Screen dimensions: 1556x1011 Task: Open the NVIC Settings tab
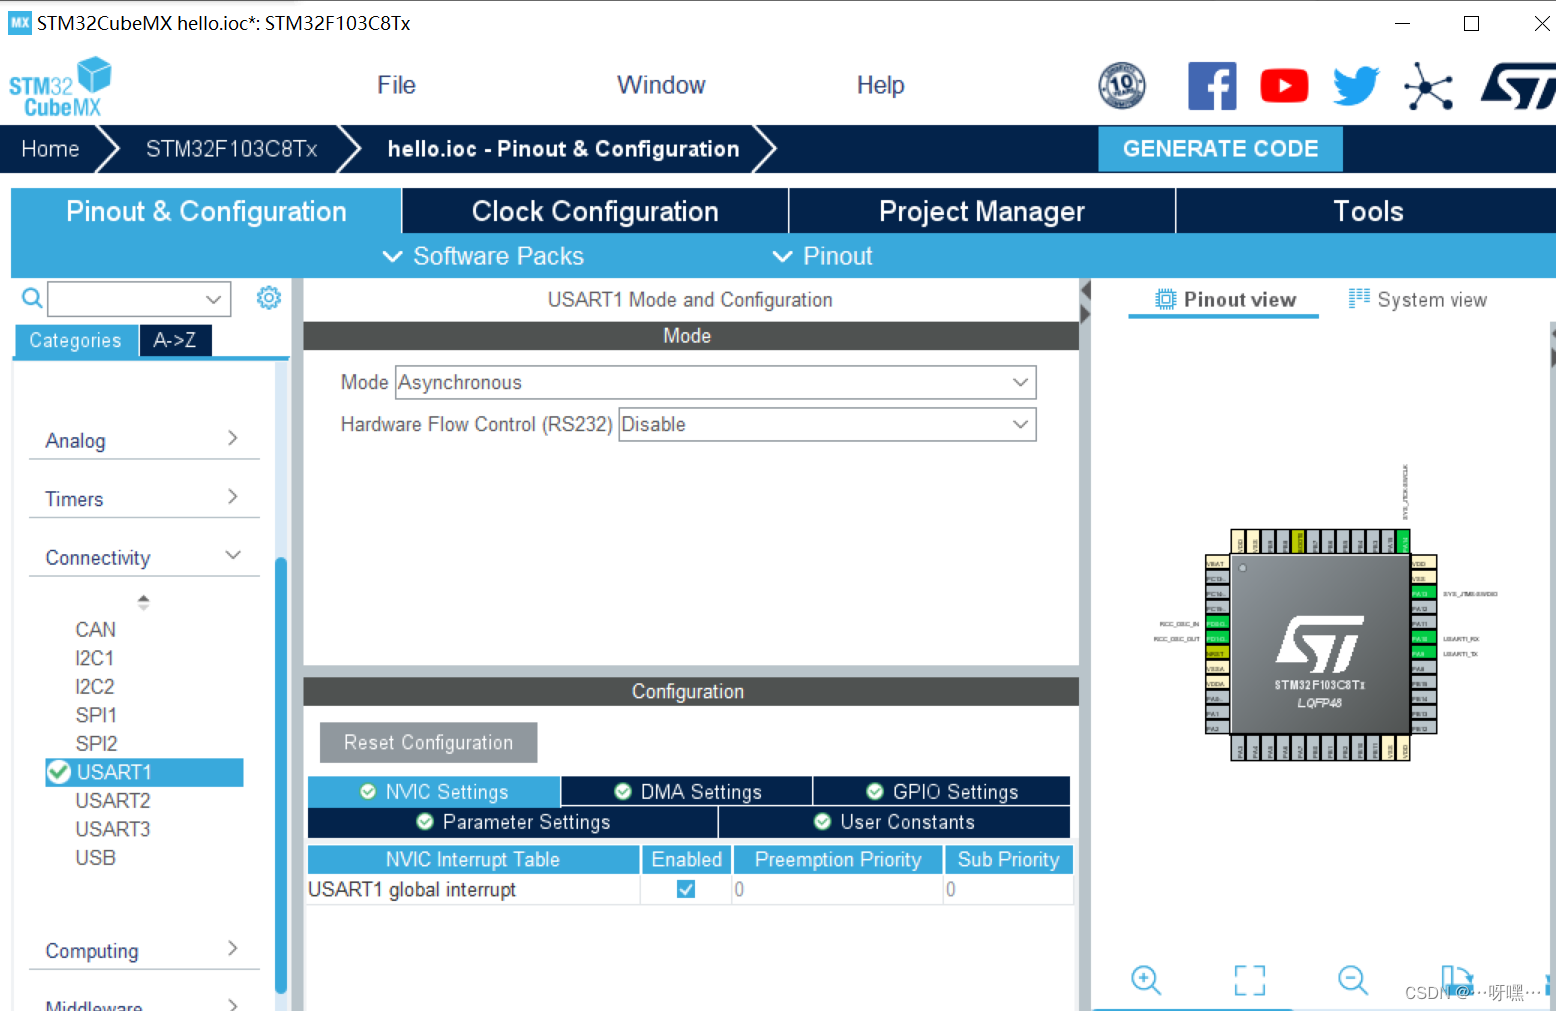tap(434, 791)
